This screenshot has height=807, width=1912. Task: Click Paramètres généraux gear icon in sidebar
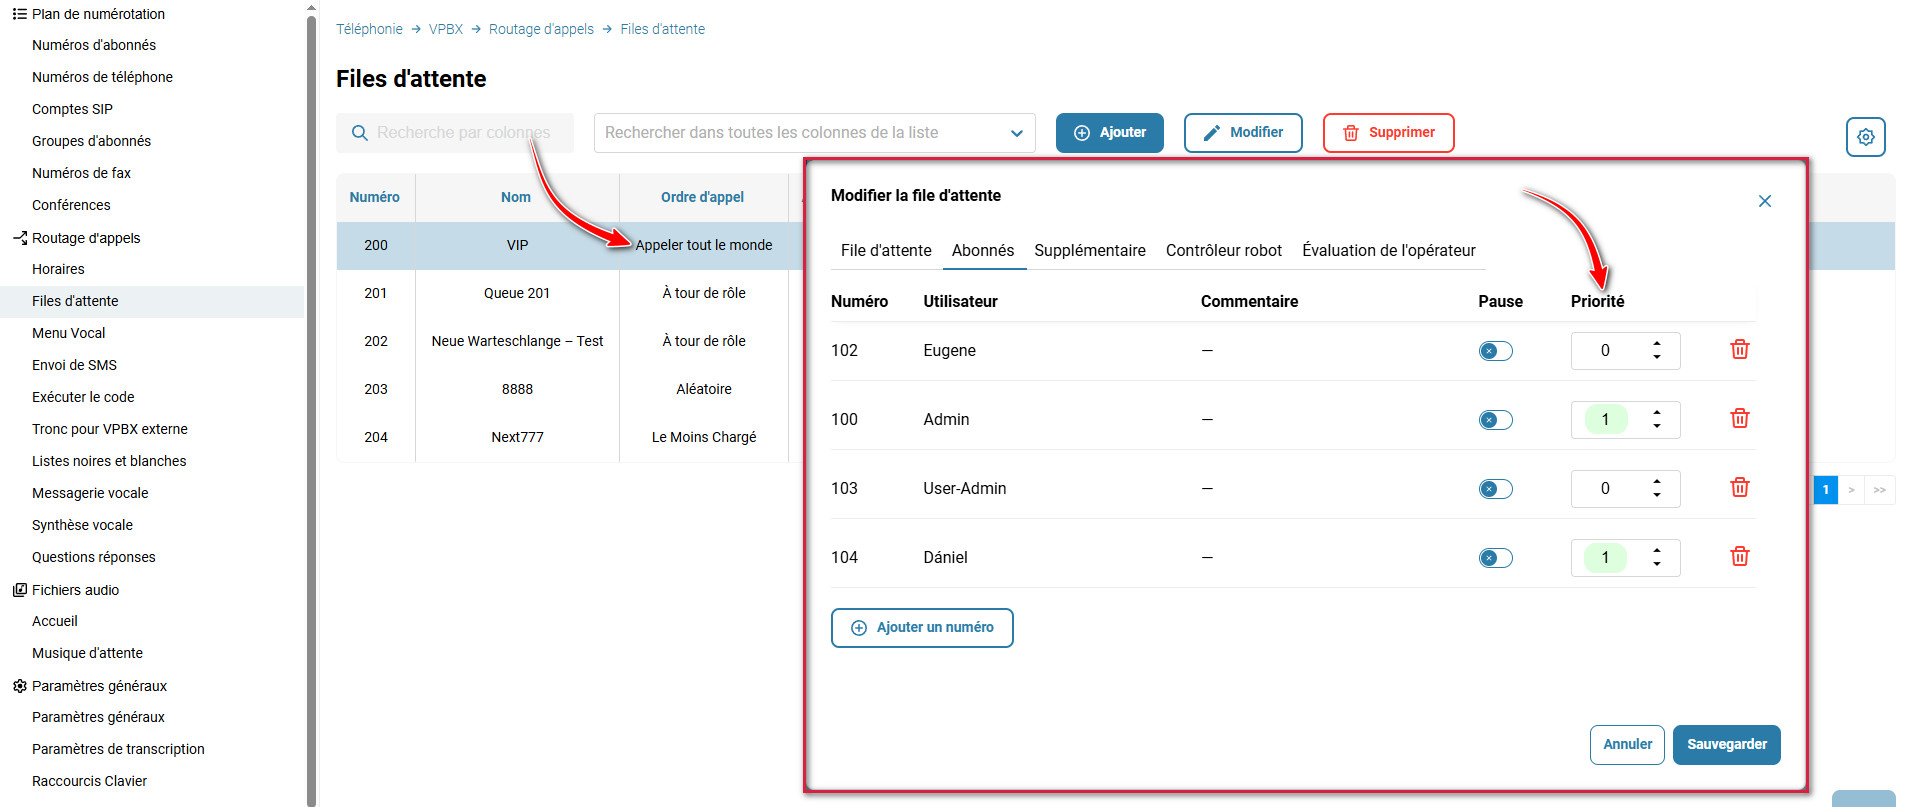(19, 686)
